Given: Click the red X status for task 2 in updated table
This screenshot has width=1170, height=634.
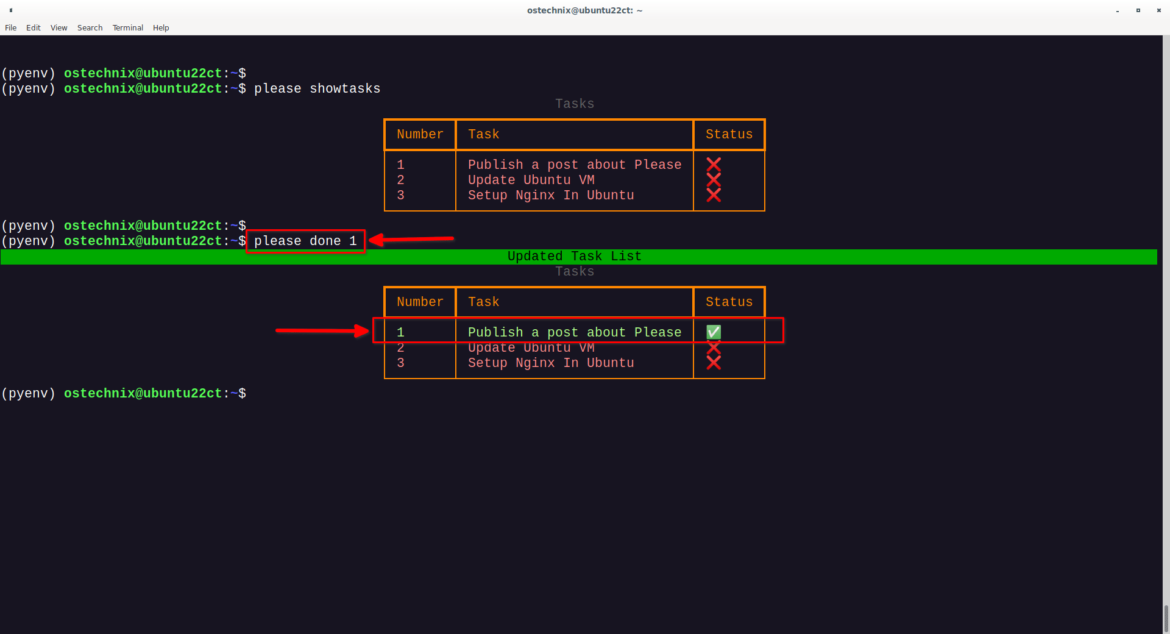Looking at the screenshot, I should (713, 348).
